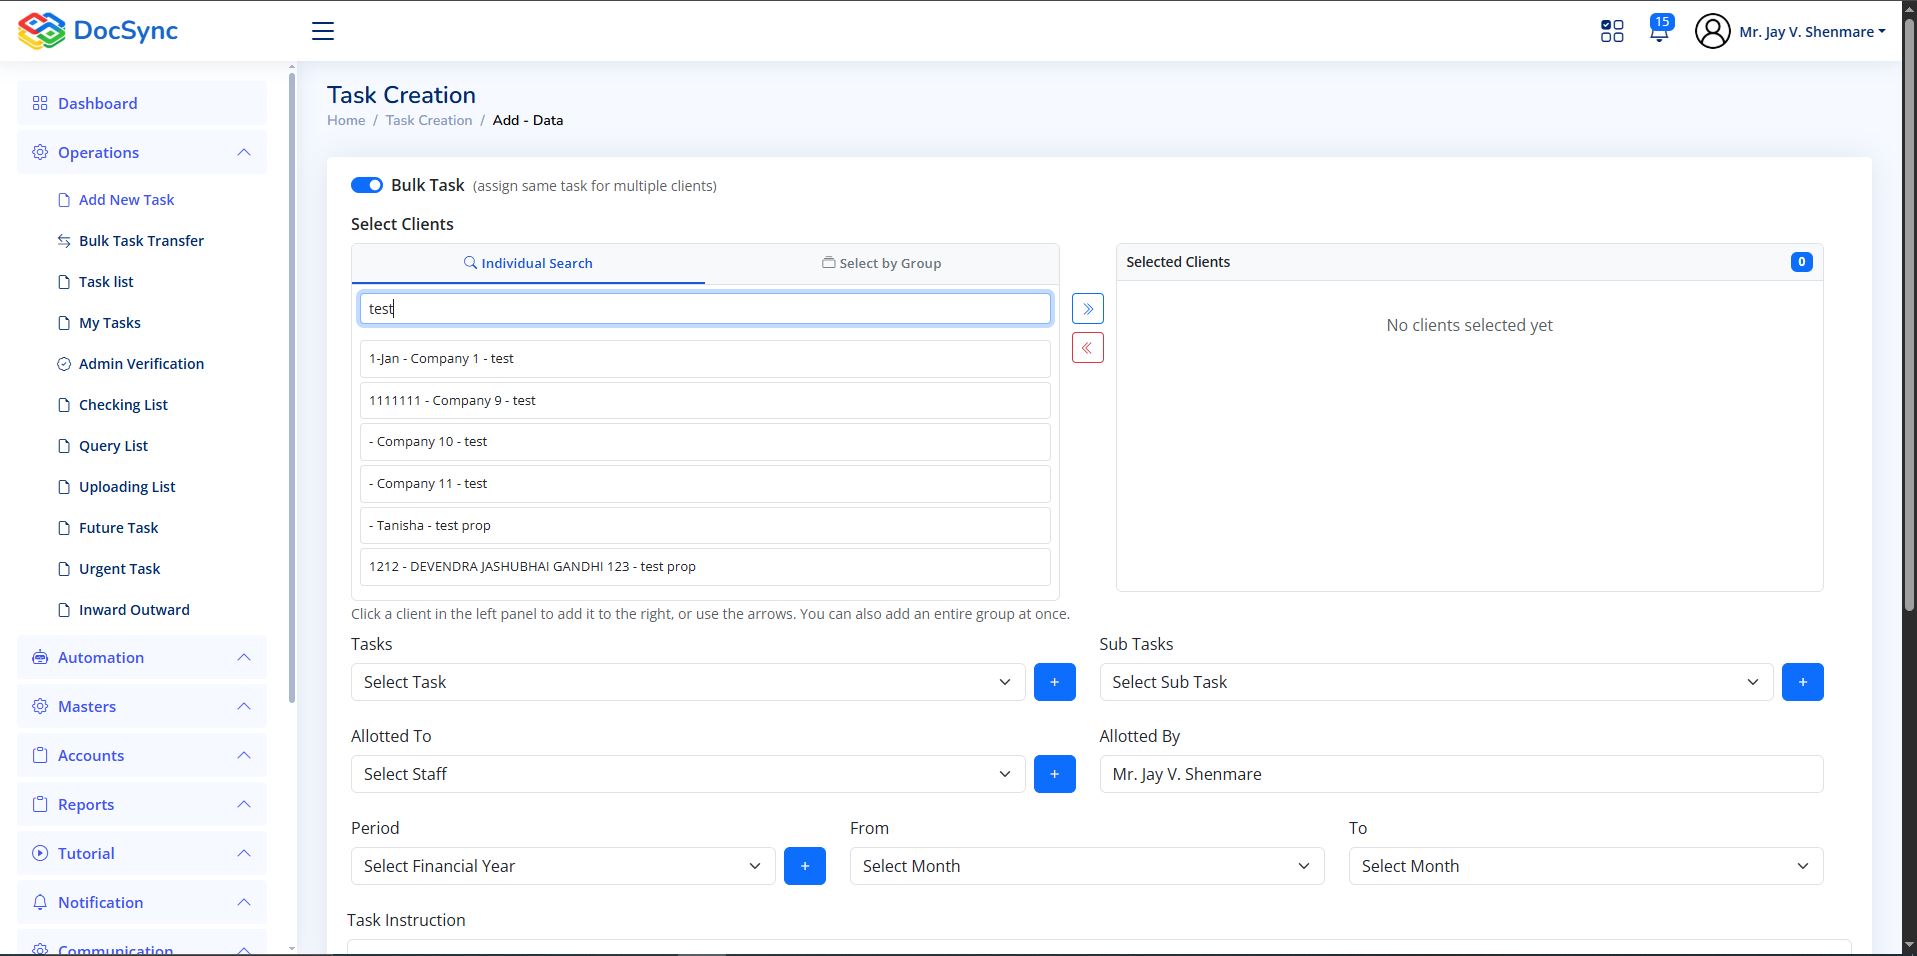Screen dimensions: 1917x956
Task: Click the Selected Clients count badge
Action: (1801, 262)
